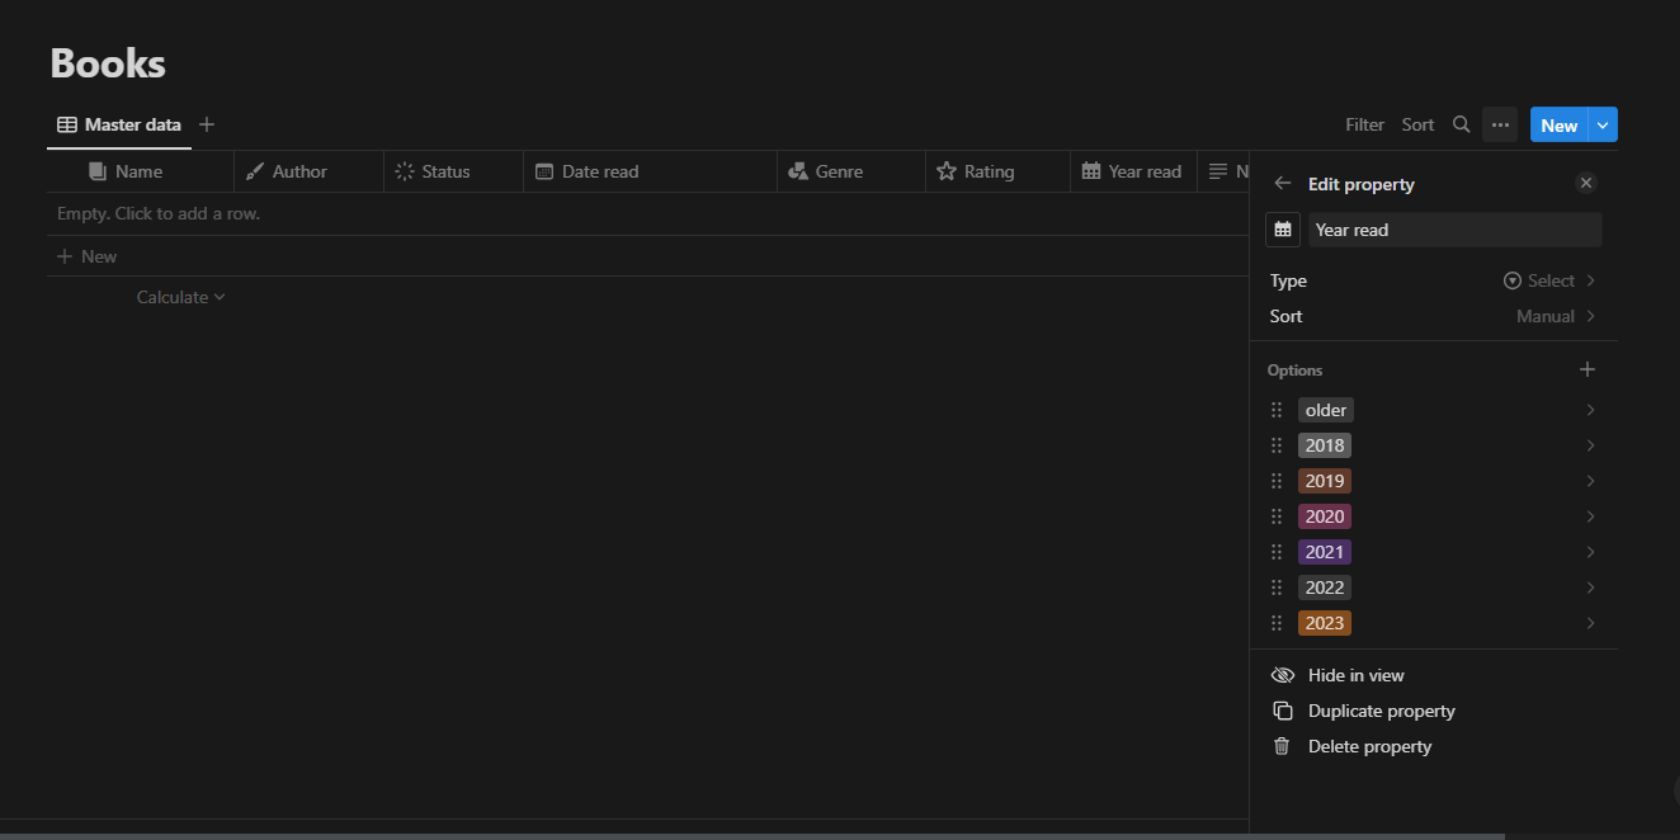Click drag handle beside 2020 option
Image resolution: width=1680 pixels, height=840 pixels.
[x=1277, y=517]
